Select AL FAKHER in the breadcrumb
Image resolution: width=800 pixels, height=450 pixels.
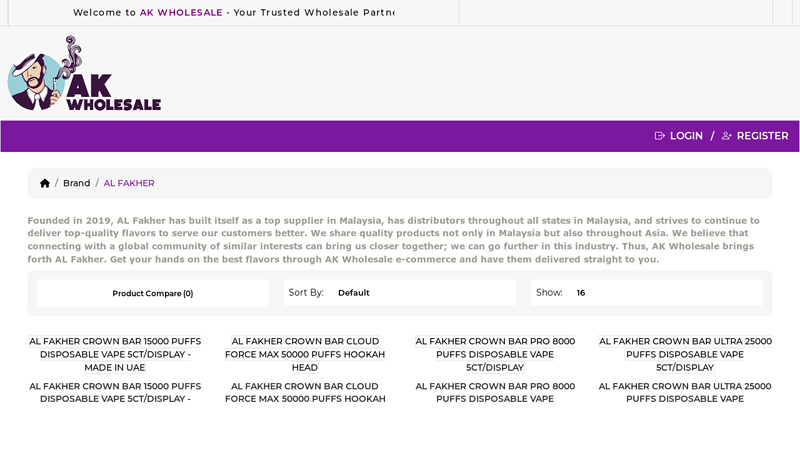(129, 183)
